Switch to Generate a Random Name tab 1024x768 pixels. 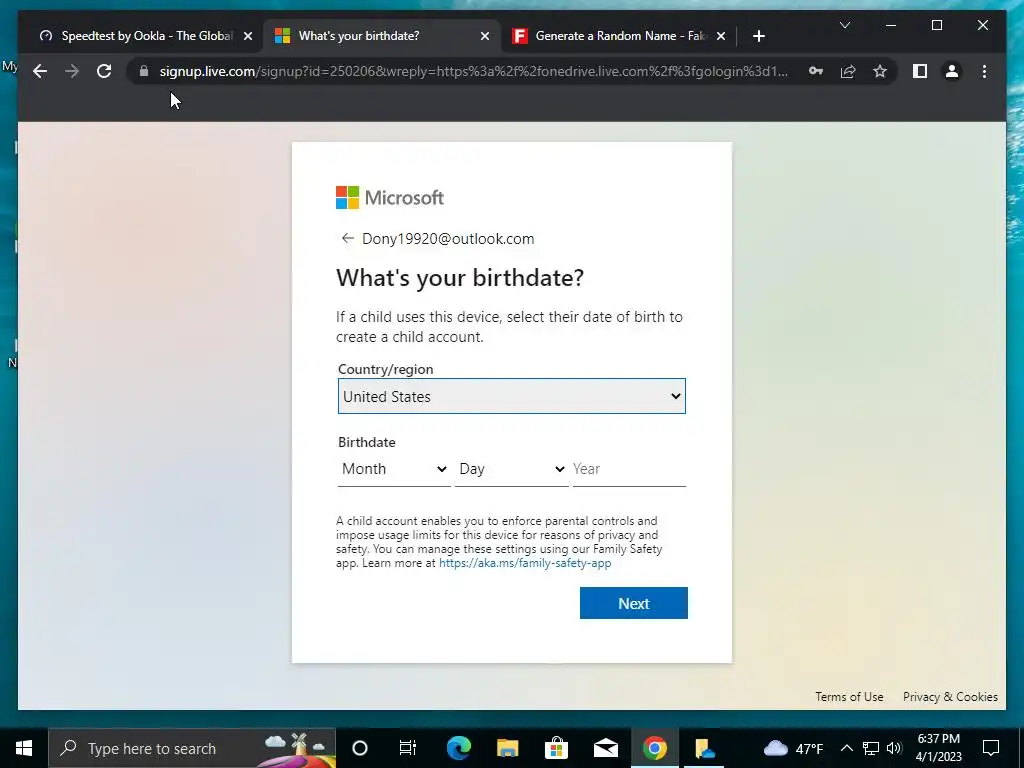tap(618, 36)
